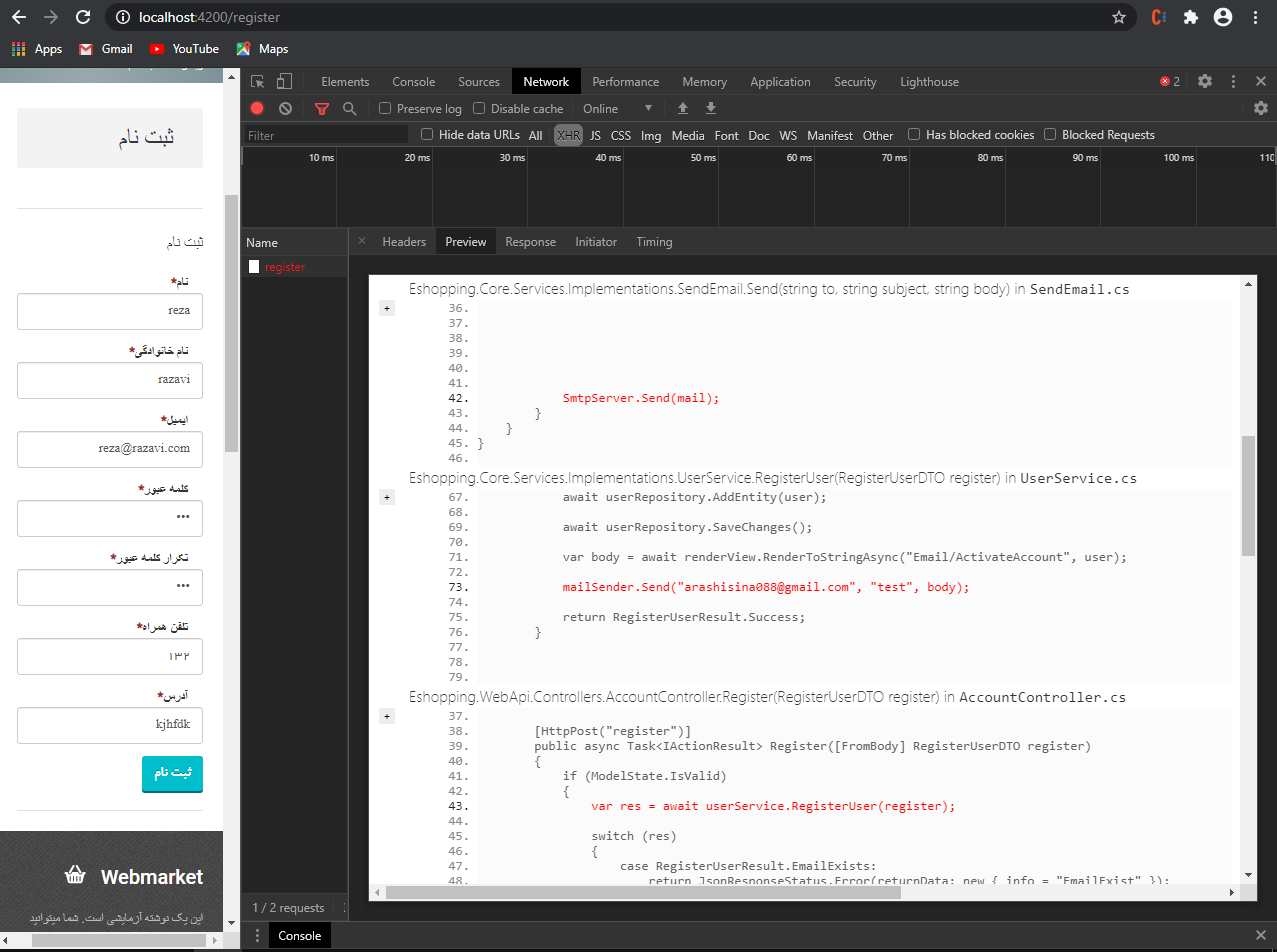Submit the form with the ثبت نام button
1277x952 pixels.
(x=172, y=774)
